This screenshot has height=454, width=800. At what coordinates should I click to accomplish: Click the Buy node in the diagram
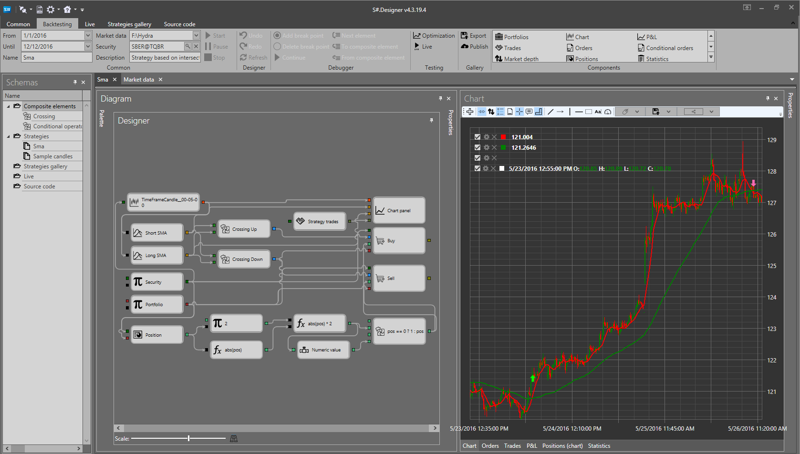click(x=398, y=241)
